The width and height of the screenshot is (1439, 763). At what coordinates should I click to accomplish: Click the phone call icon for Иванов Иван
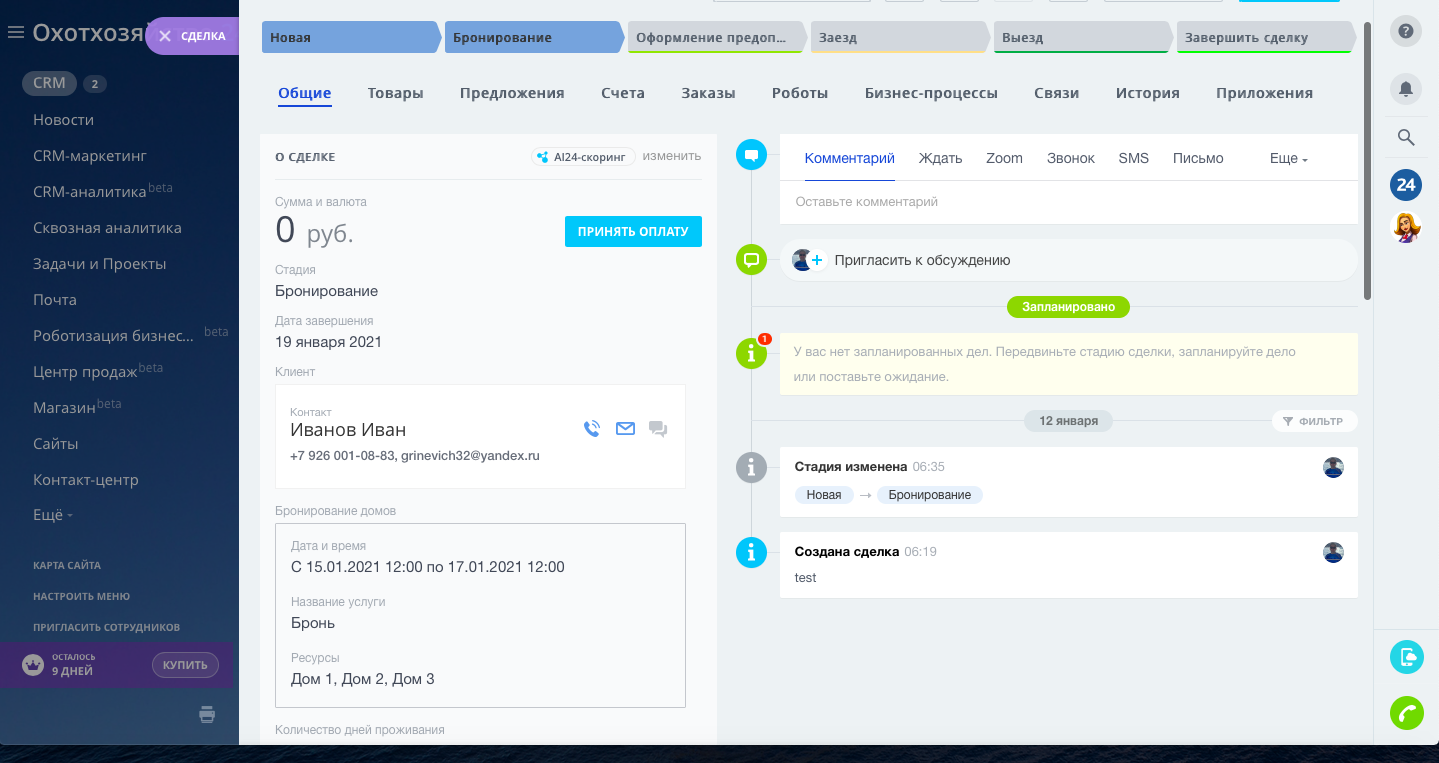(x=592, y=429)
